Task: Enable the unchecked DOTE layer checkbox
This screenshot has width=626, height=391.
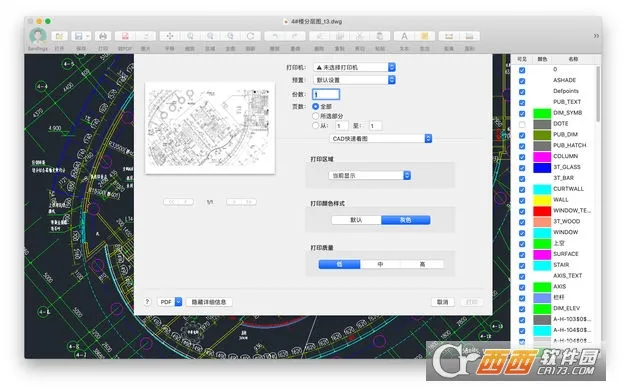Action: coord(522,124)
